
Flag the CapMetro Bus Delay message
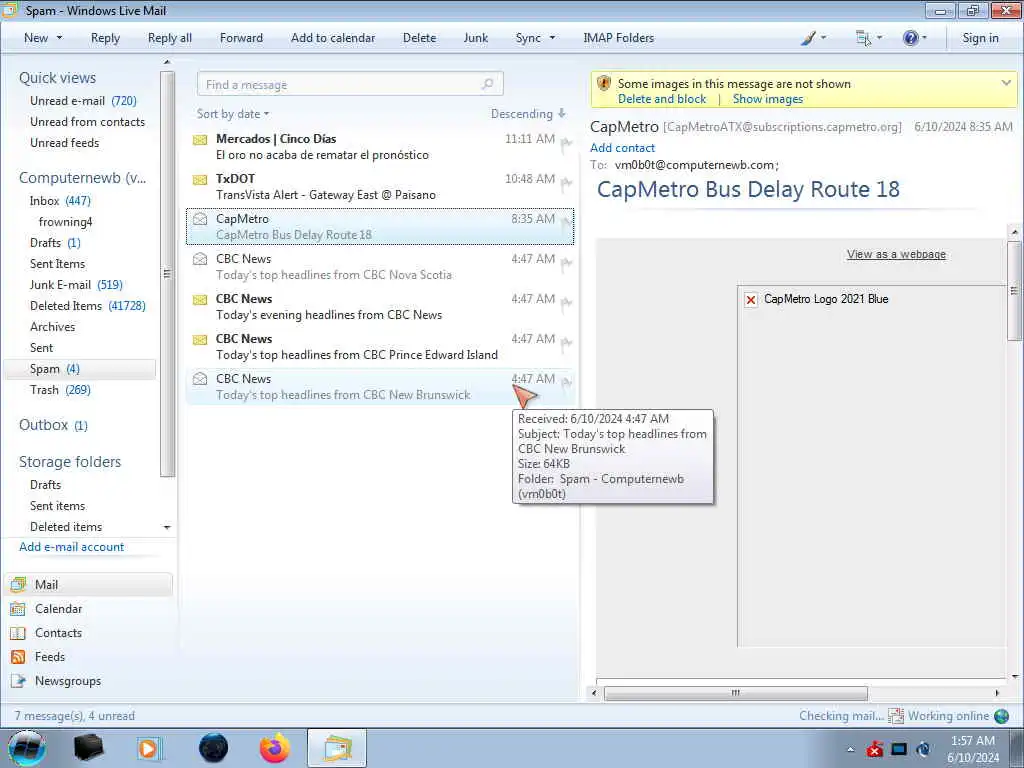pyautogui.click(x=566, y=223)
